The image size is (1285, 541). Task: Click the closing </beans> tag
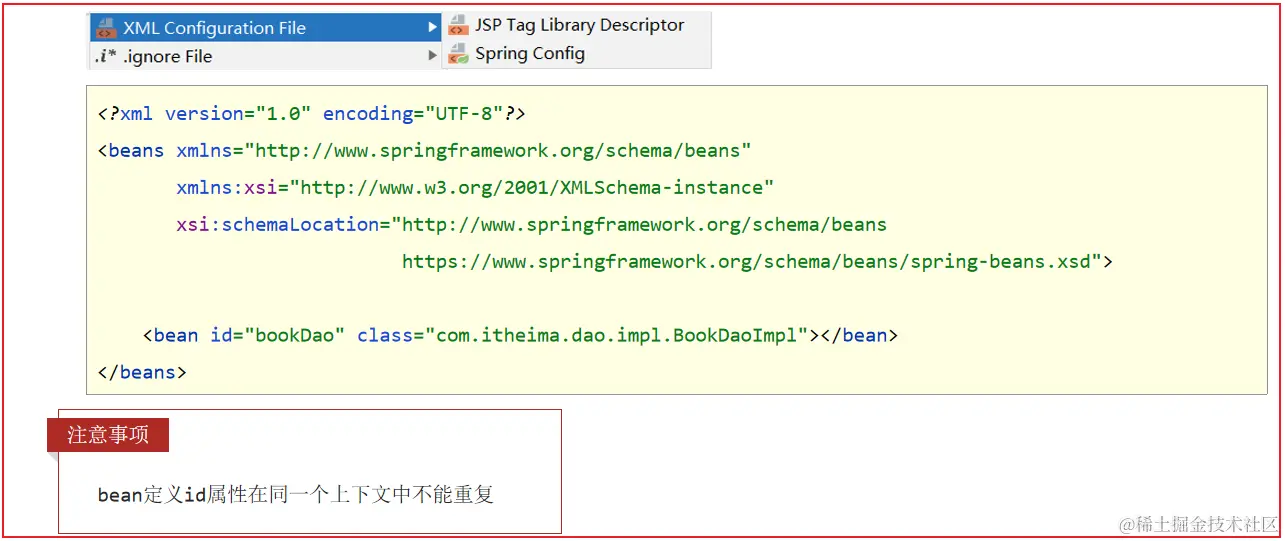[142, 373]
